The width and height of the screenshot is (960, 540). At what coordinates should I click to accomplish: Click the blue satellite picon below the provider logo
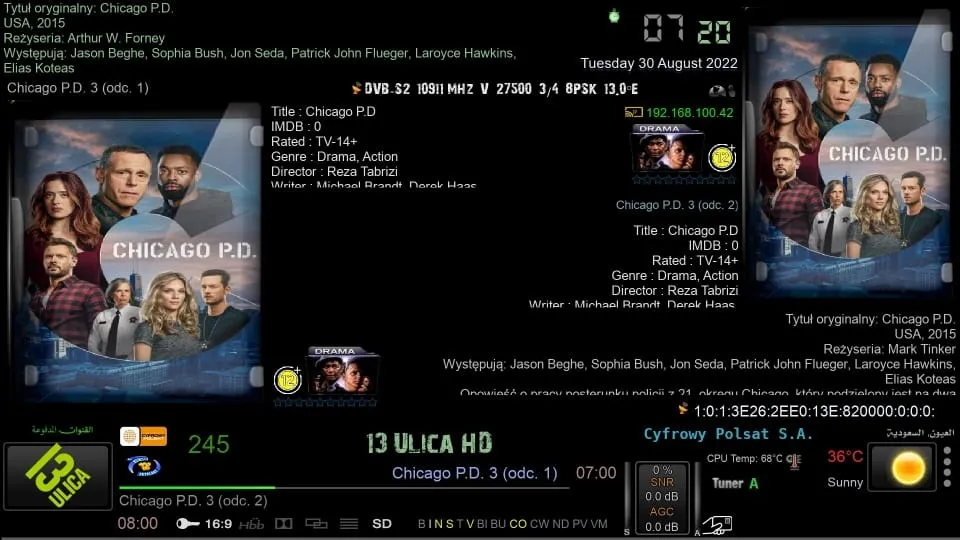144,467
